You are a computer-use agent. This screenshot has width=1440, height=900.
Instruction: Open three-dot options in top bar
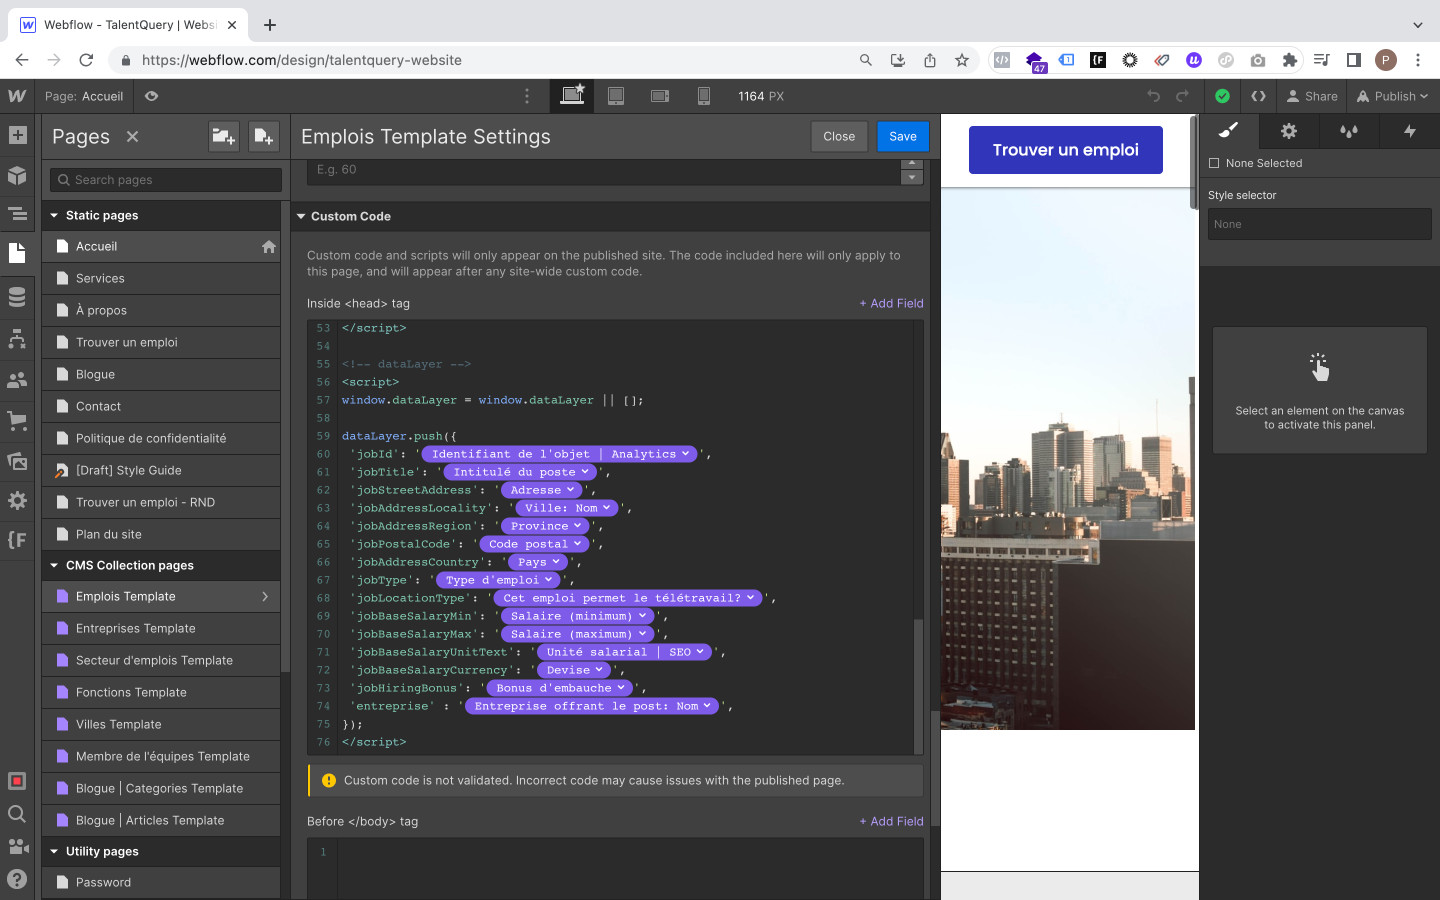[527, 96]
